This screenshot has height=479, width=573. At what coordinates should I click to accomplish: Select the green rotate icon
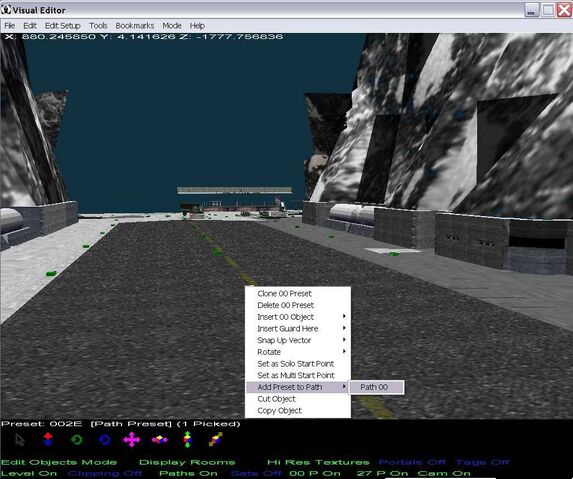pos(76,439)
